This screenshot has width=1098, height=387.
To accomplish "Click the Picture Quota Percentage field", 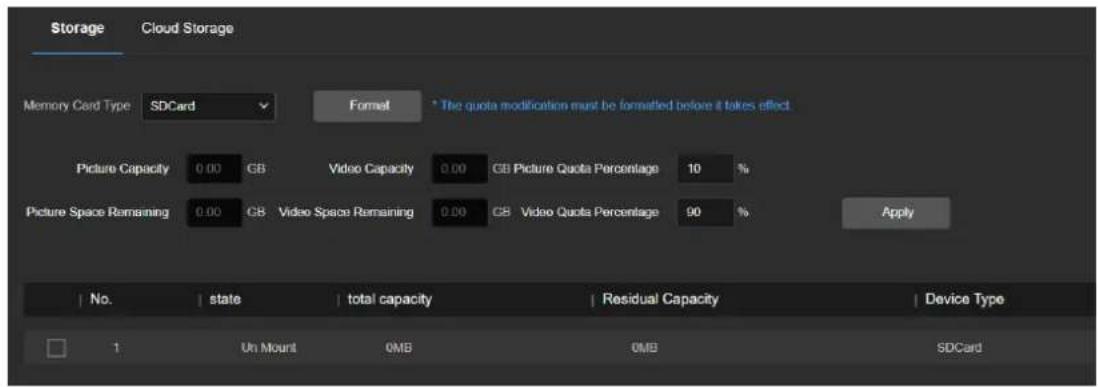I will (705, 169).
